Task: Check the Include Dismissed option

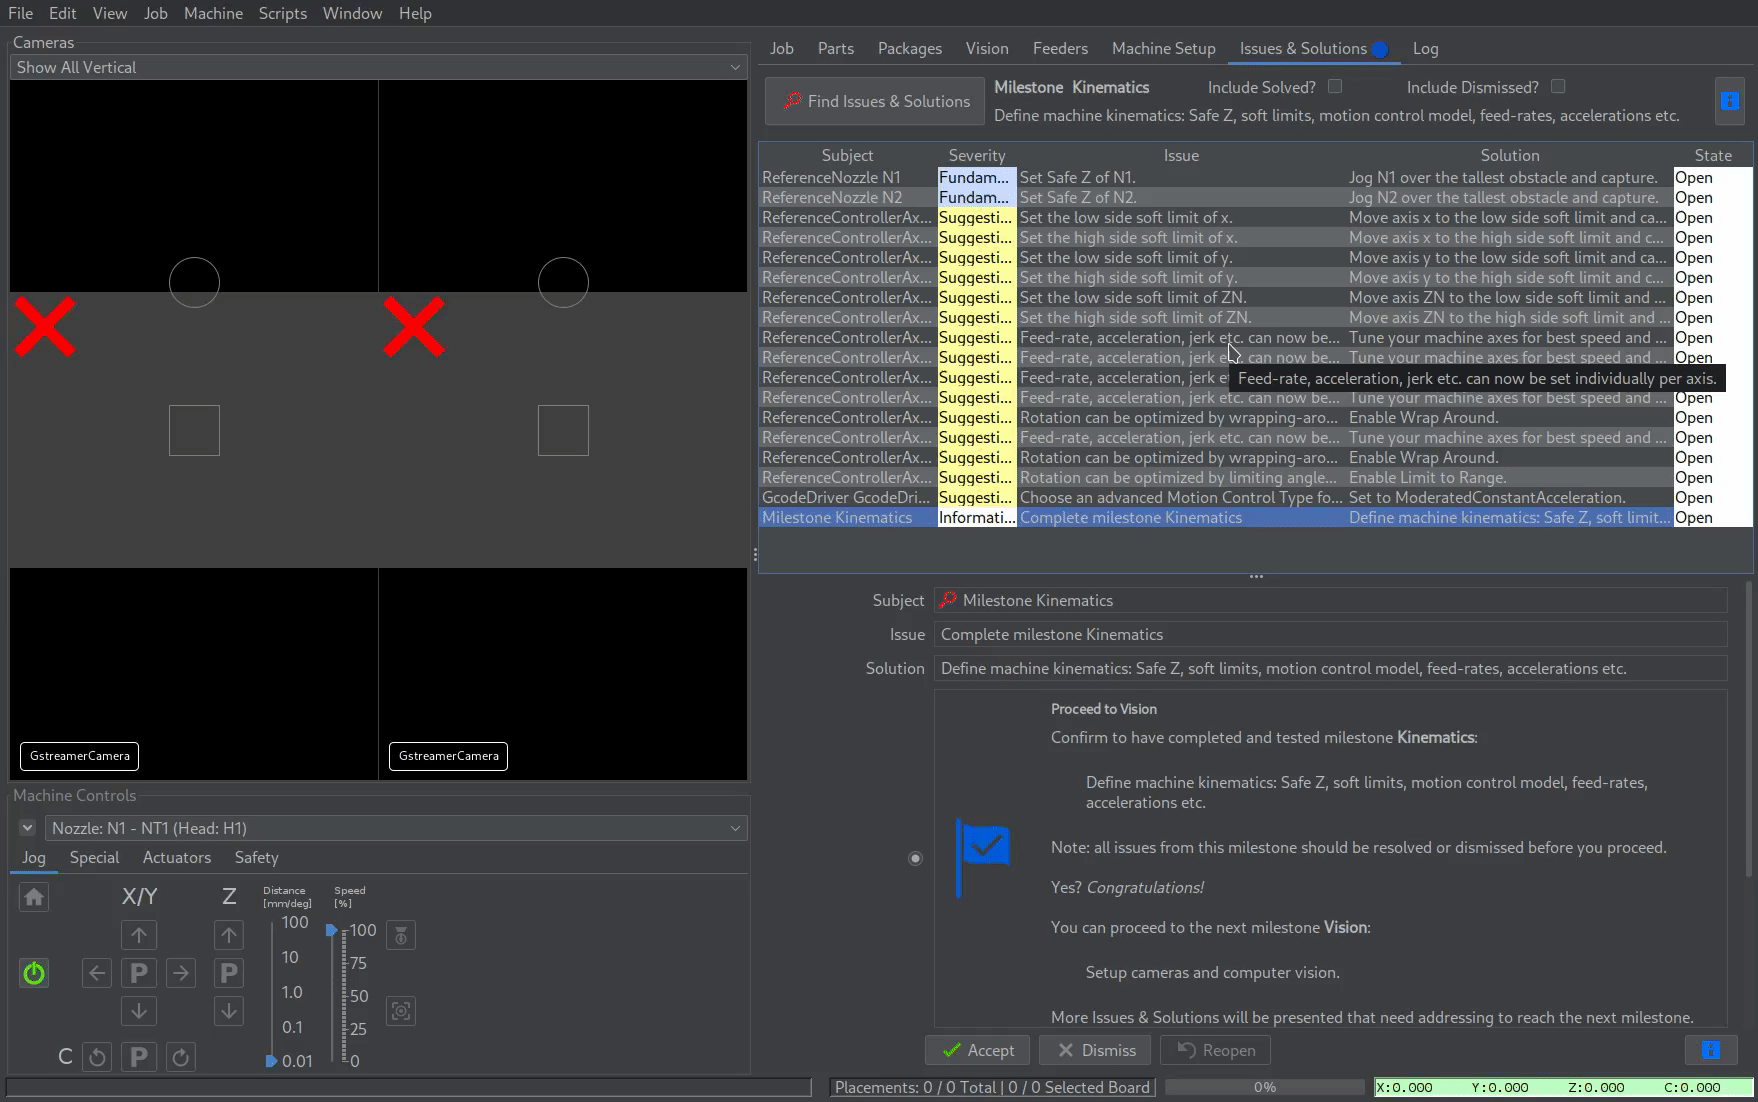Action: (x=1558, y=86)
